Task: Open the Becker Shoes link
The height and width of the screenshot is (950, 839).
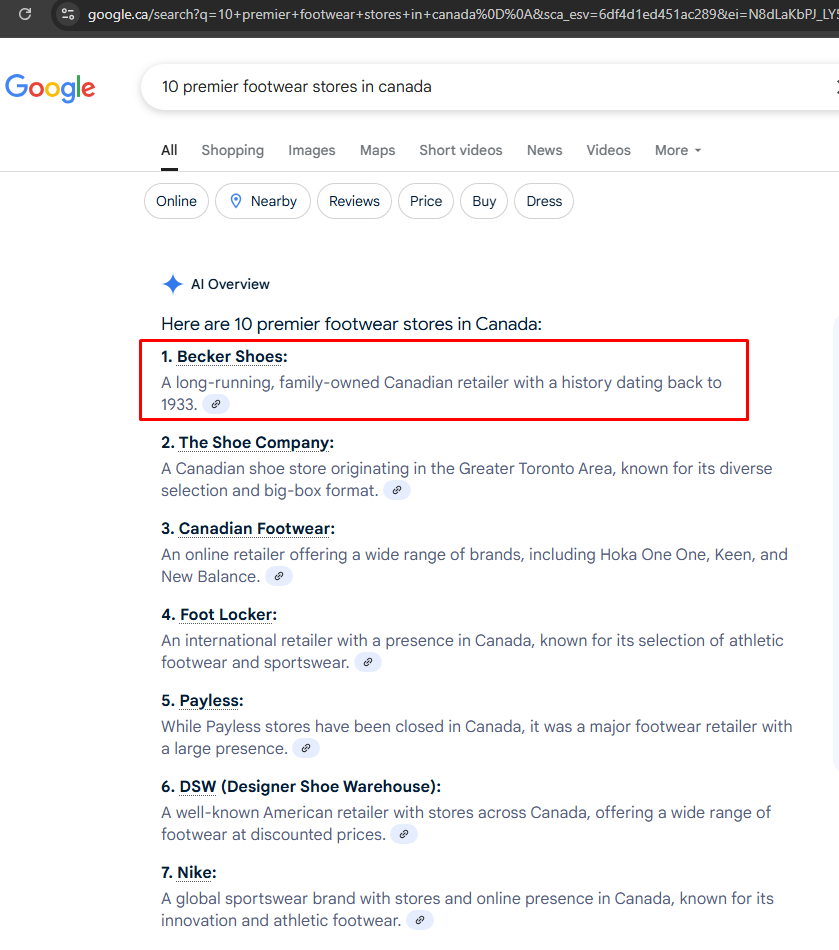Action: [x=231, y=357]
